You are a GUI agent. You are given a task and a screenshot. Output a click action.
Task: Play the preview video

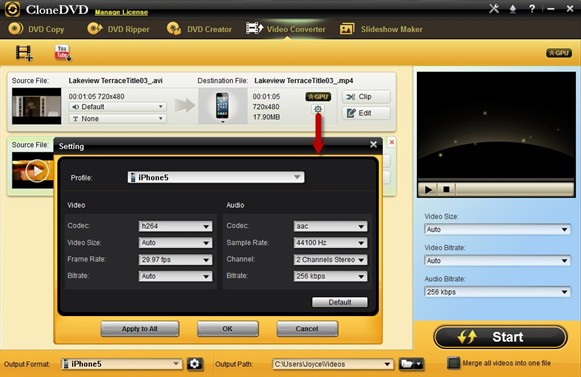click(428, 189)
